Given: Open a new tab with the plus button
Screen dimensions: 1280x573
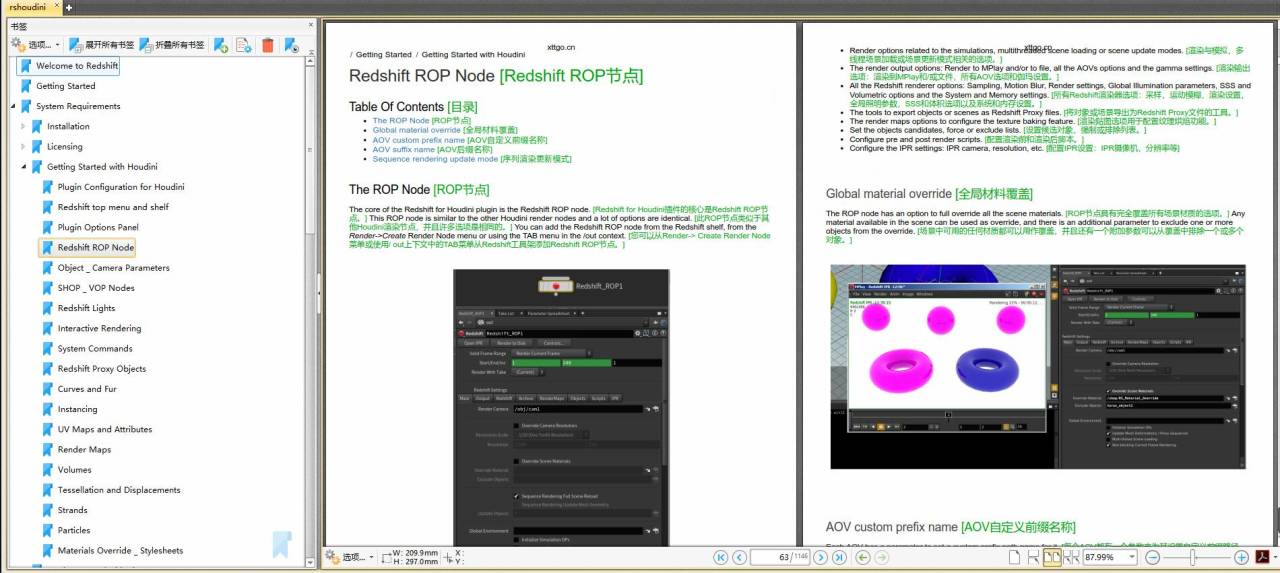Looking at the screenshot, I should pyautogui.click(x=69, y=7).
